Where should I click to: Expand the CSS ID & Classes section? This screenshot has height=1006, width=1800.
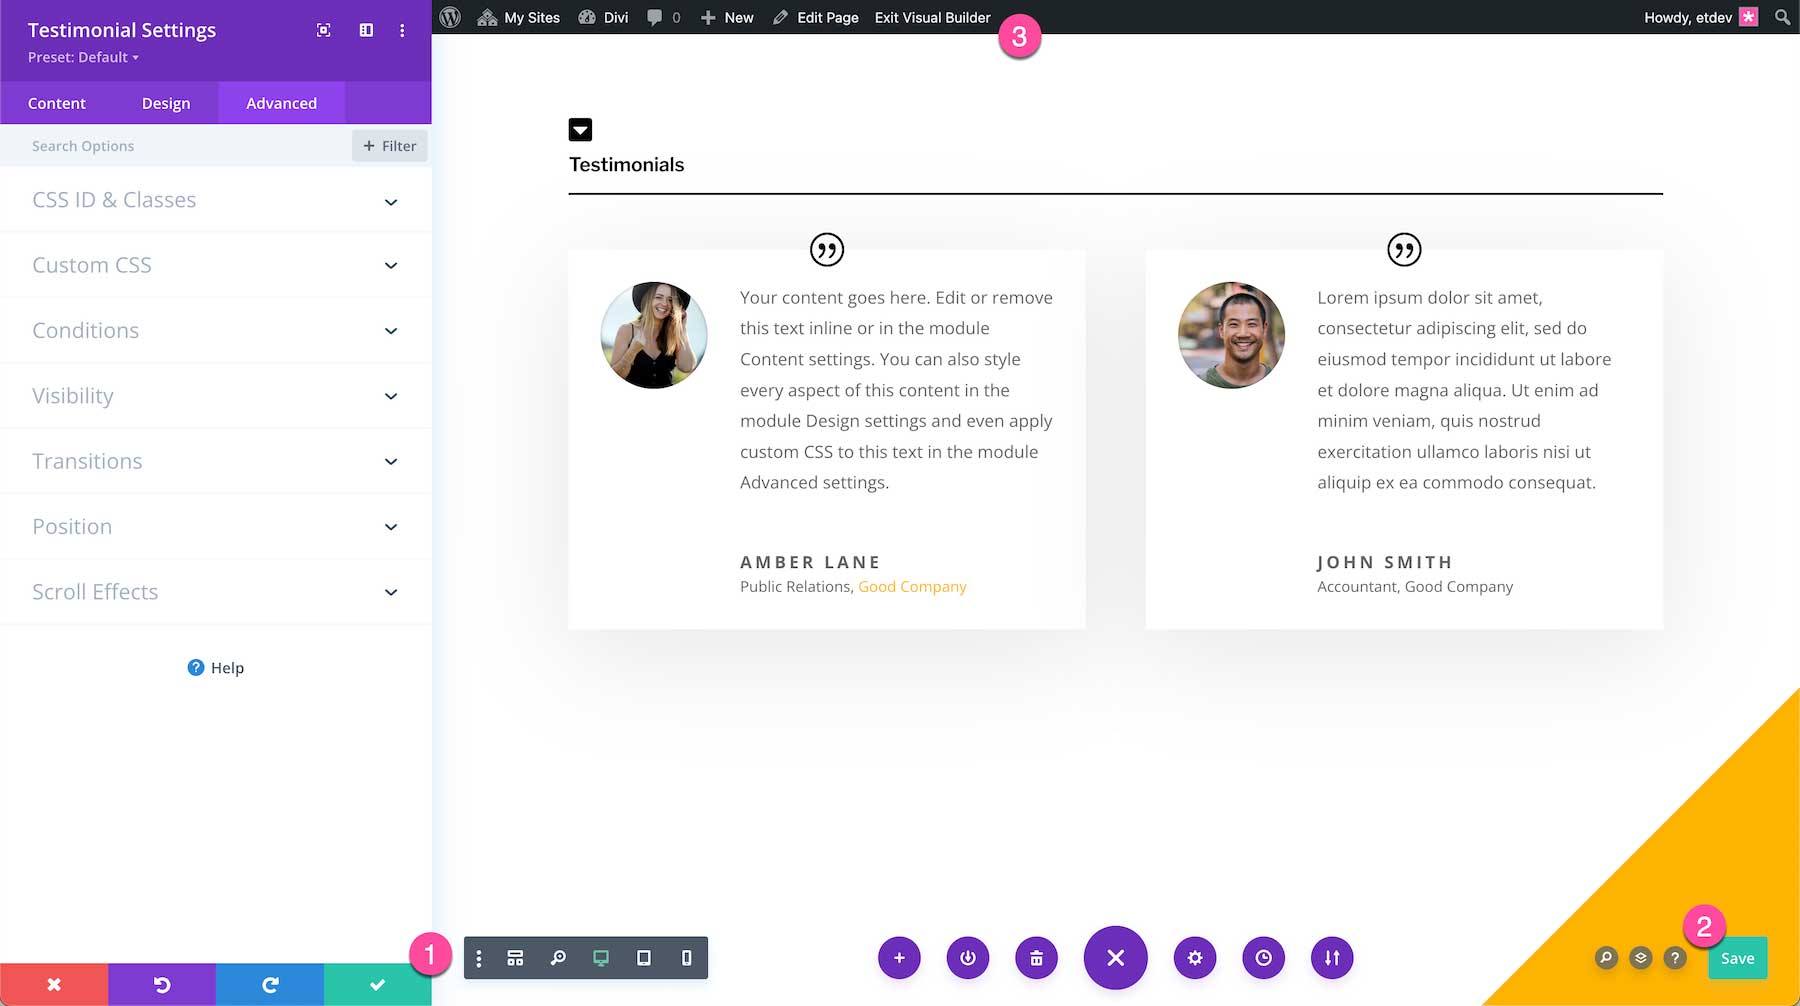pyautogui.click(x=216, y=199)
